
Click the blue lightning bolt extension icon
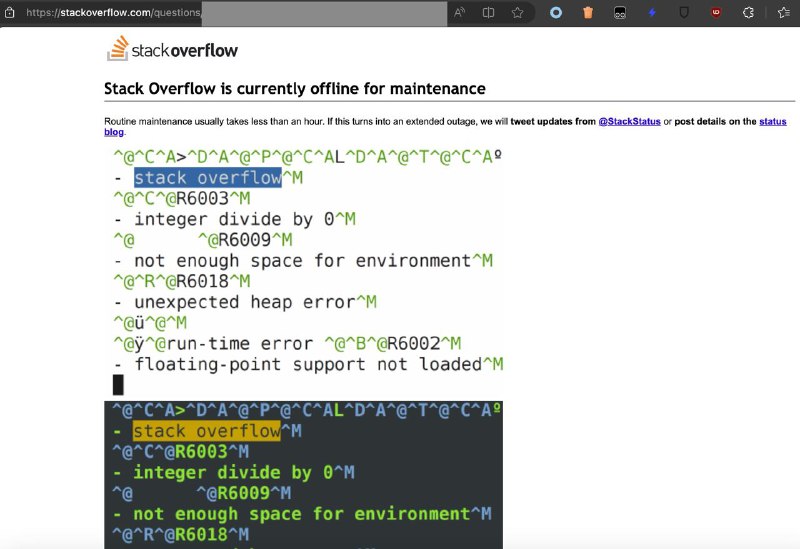652,13
